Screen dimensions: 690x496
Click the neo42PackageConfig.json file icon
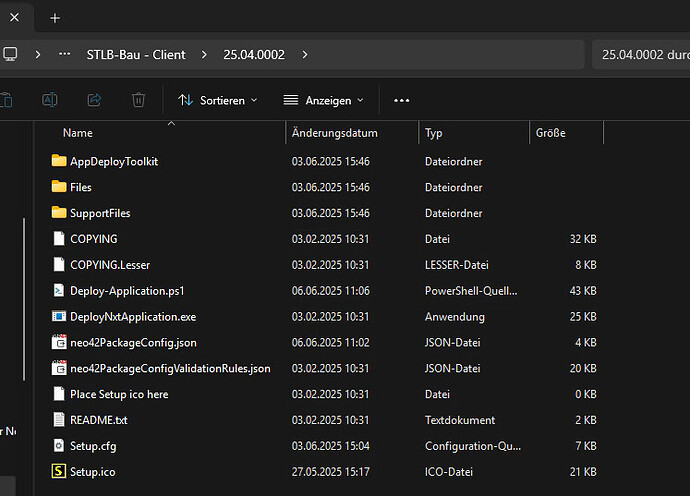(x=59, y=342)
